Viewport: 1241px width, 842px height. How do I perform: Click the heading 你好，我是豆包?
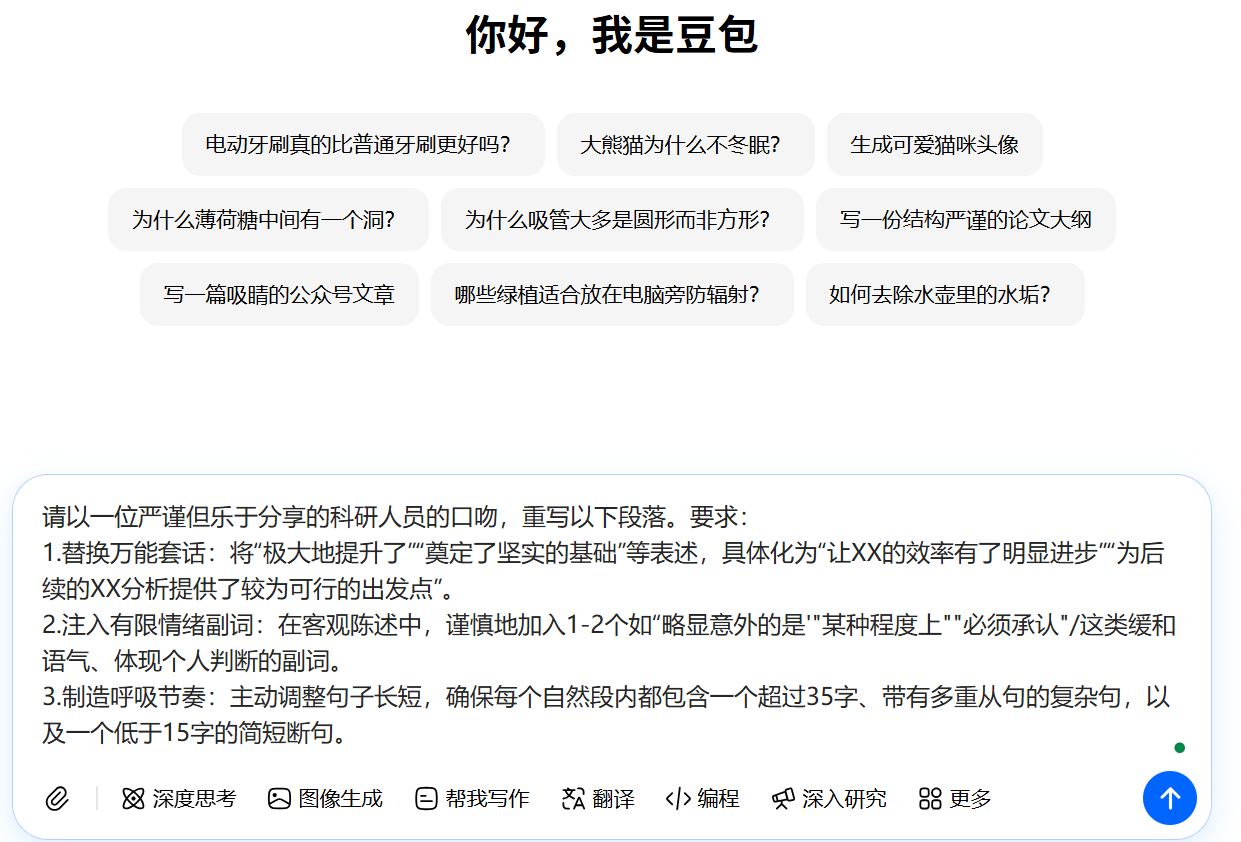[611, 35]
